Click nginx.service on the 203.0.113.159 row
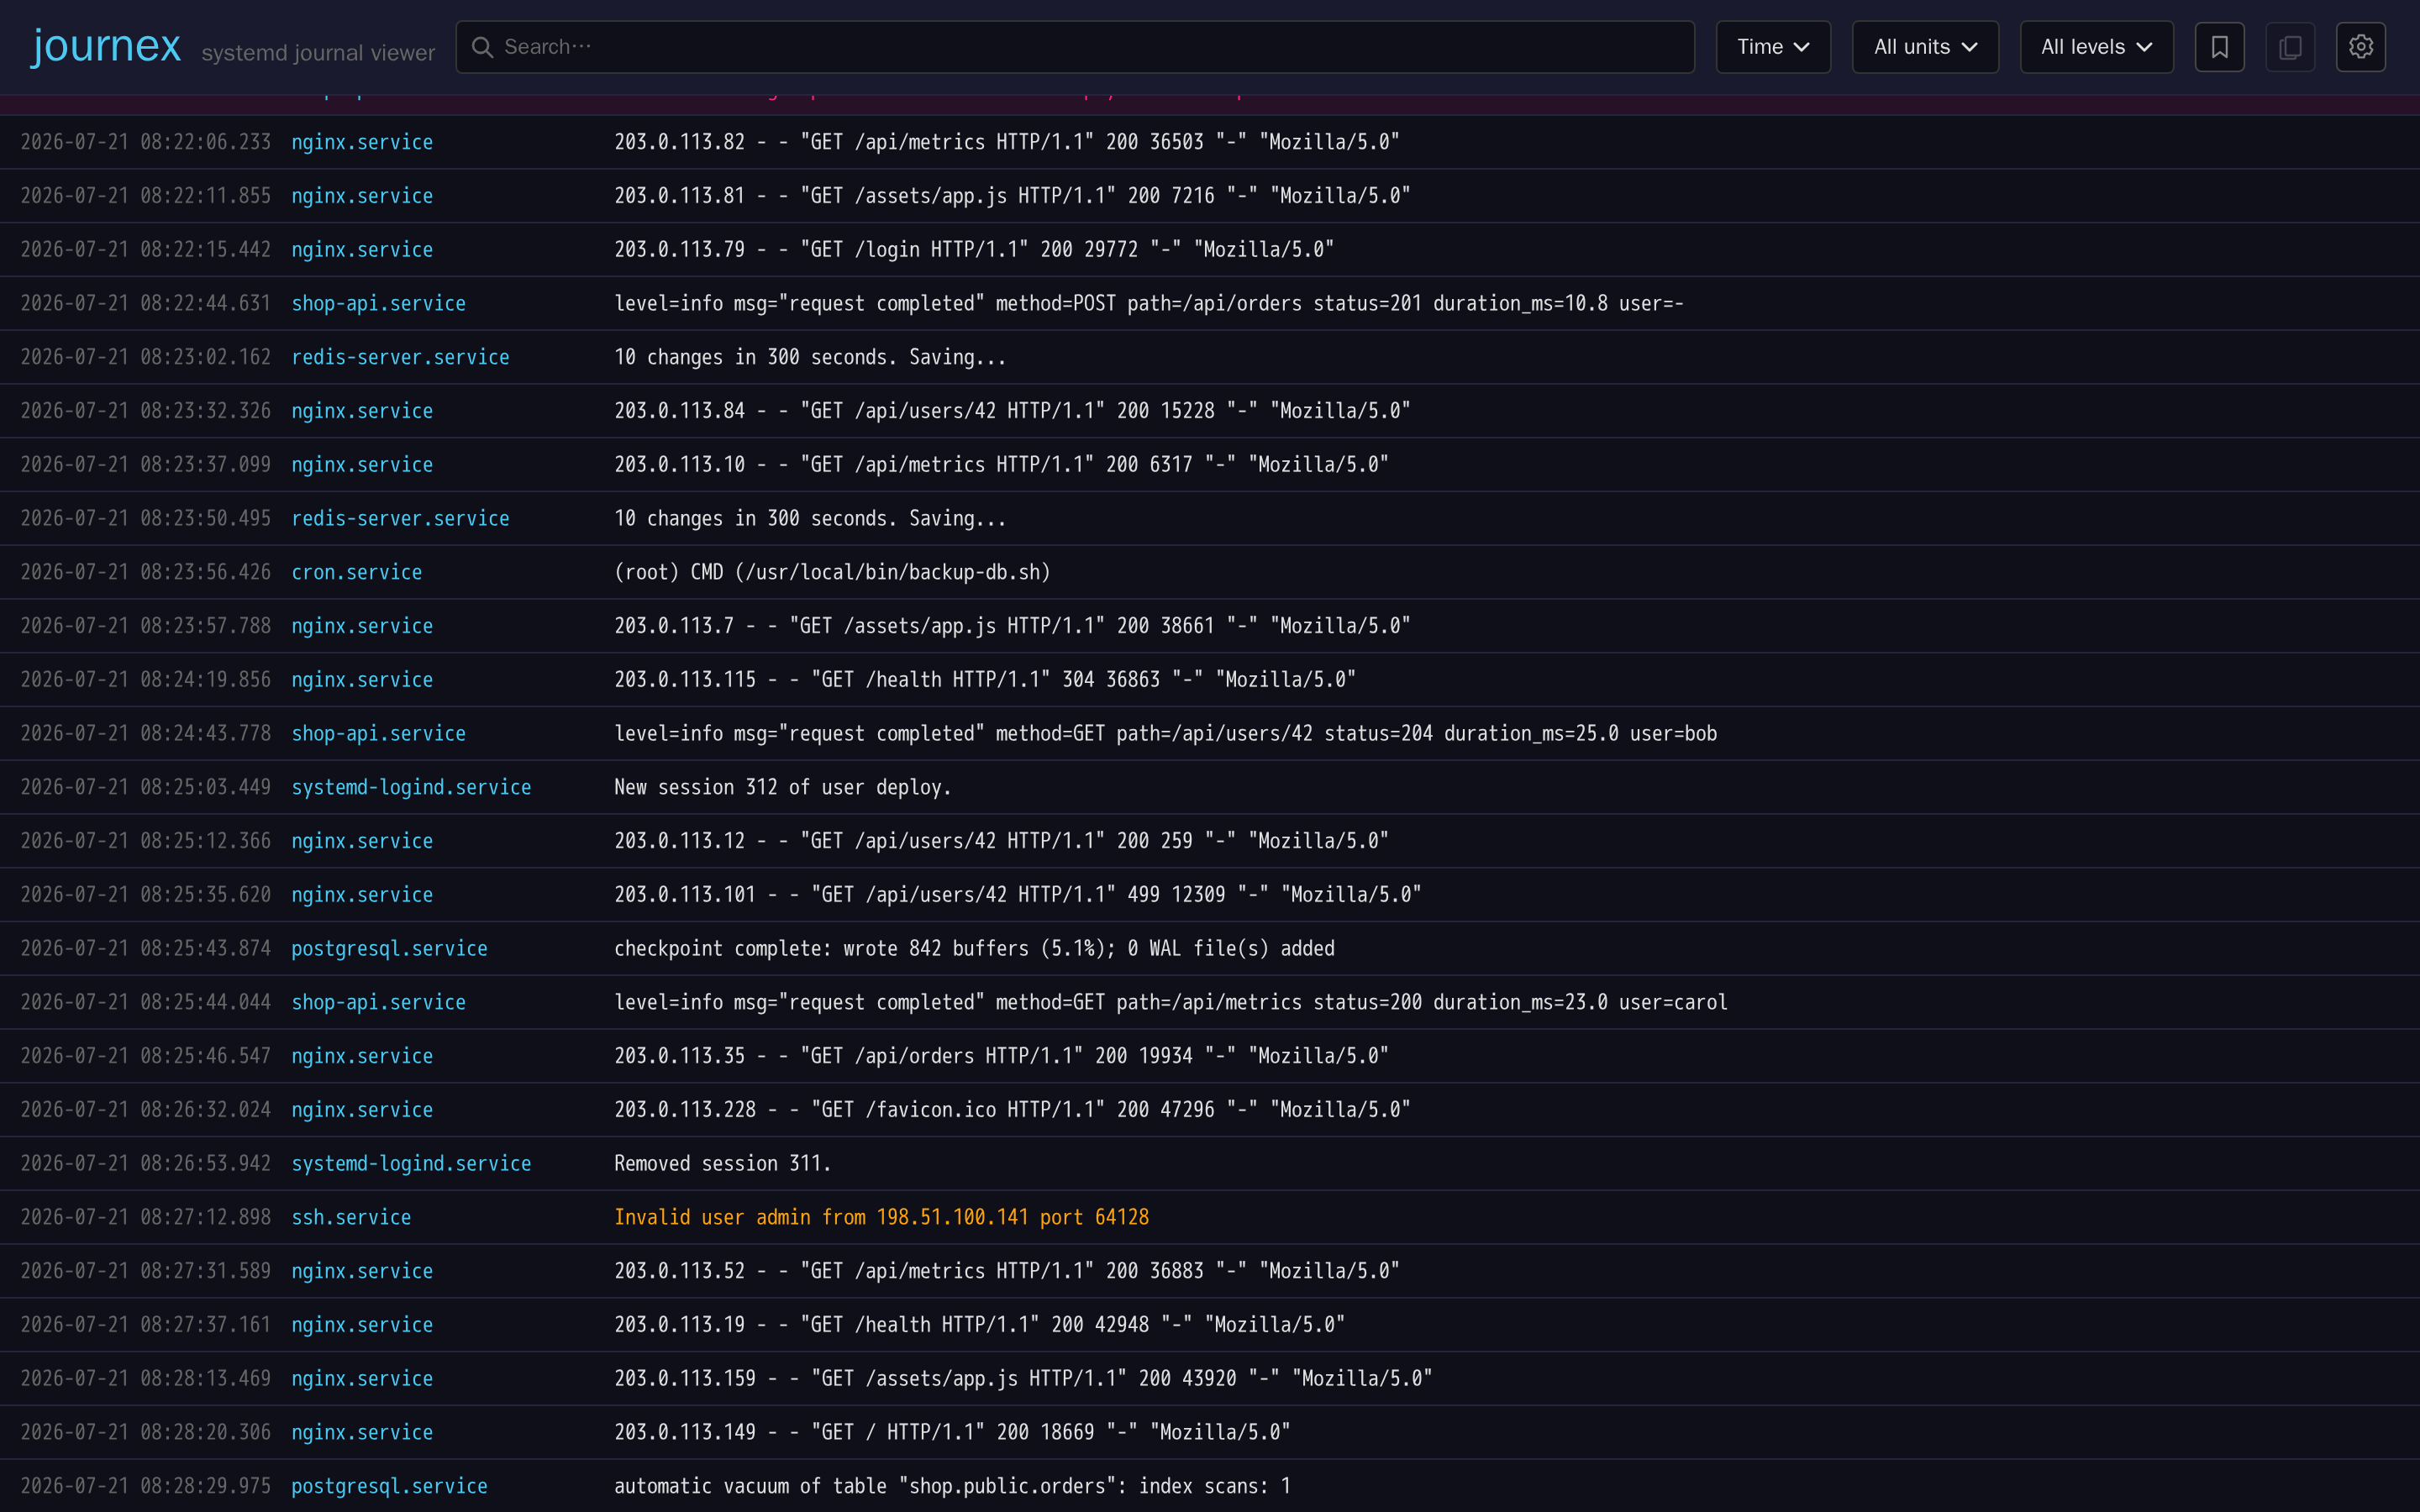The height and width of the screenshot is (1512, 2420). pyautogui.click(x=362, y=1378)
